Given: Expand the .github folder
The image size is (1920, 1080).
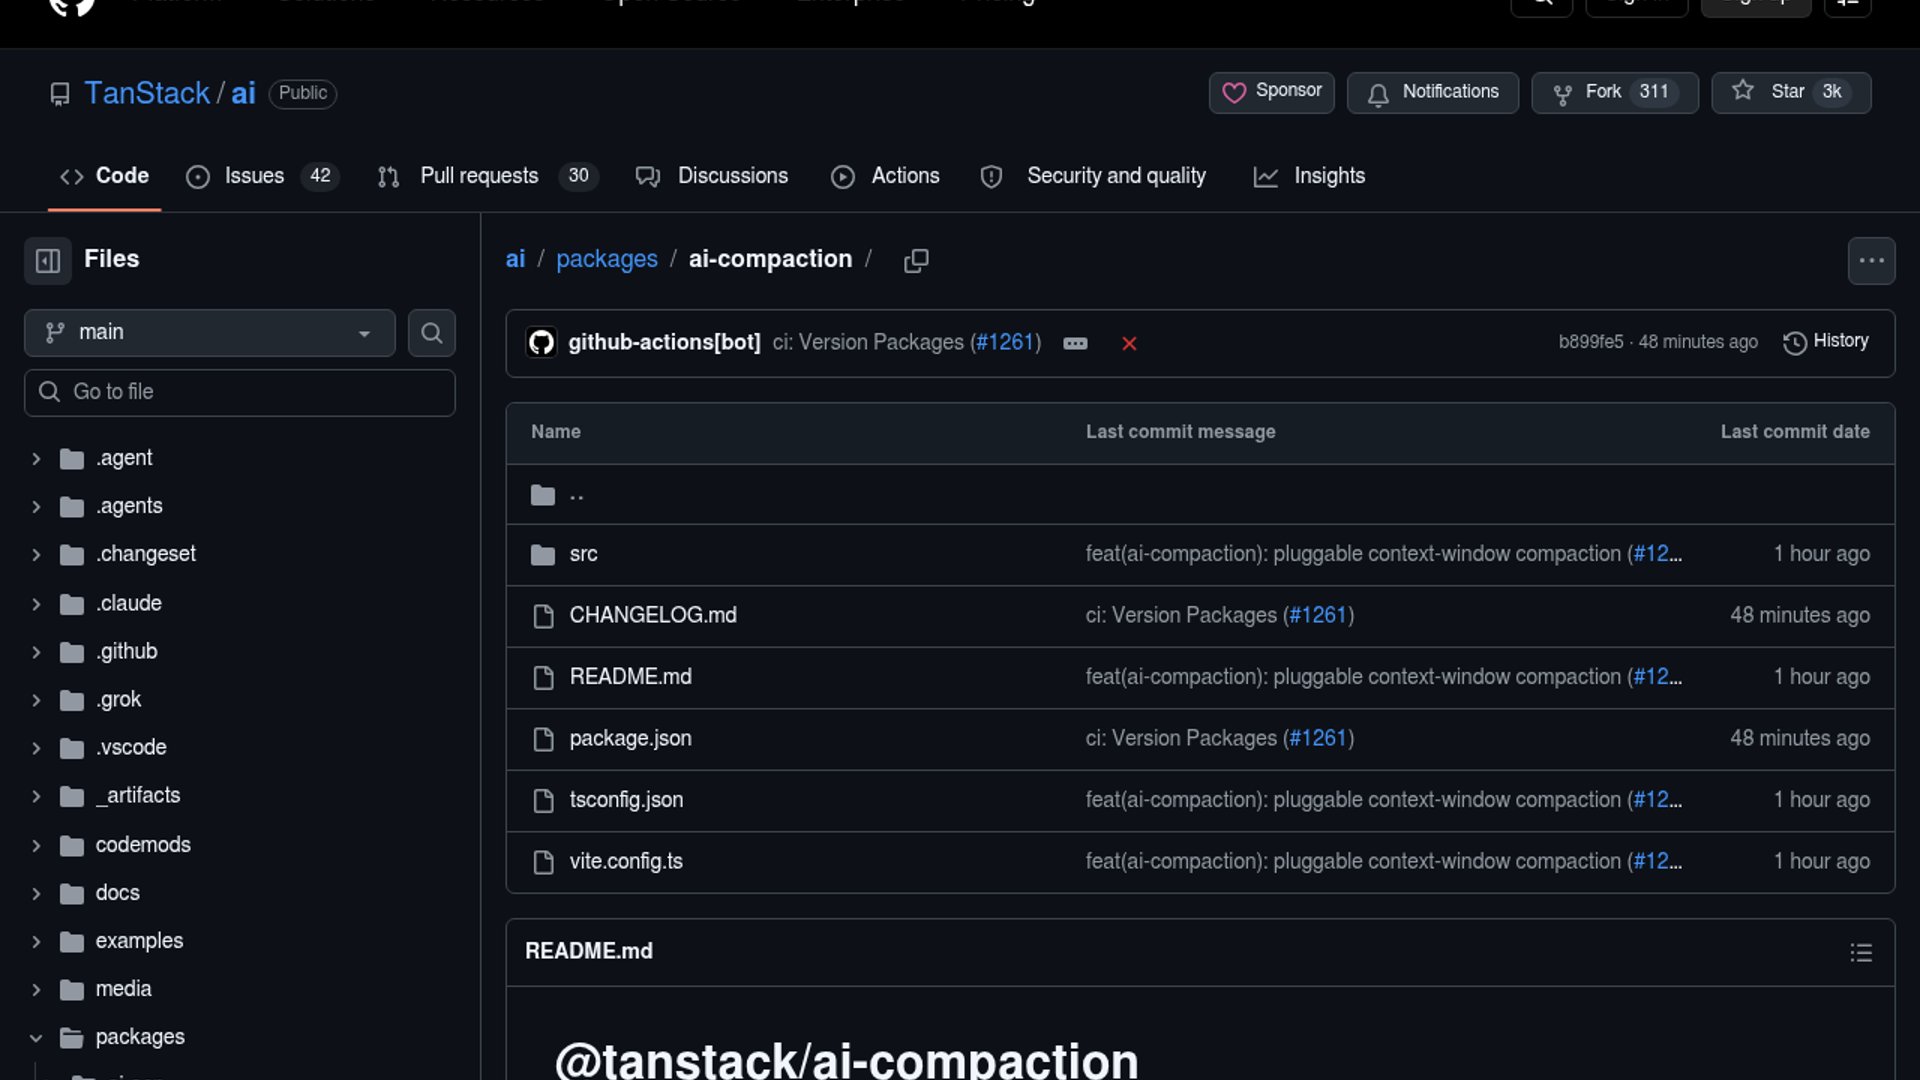Looking at the screenshot, I should click(36, 652).
